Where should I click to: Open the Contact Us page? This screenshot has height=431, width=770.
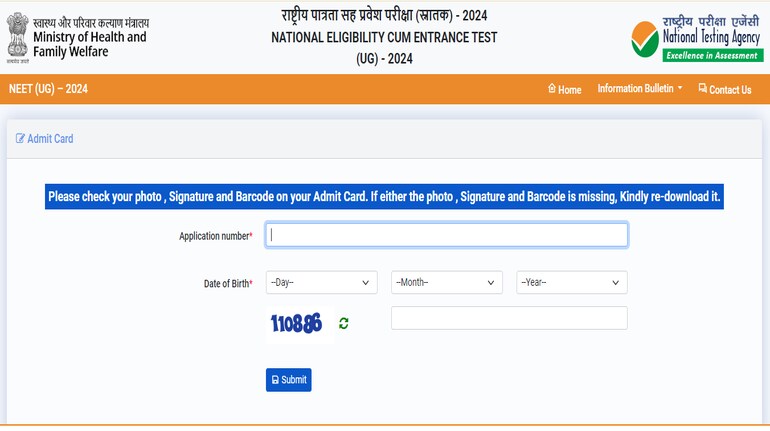(x=725, y=89)
